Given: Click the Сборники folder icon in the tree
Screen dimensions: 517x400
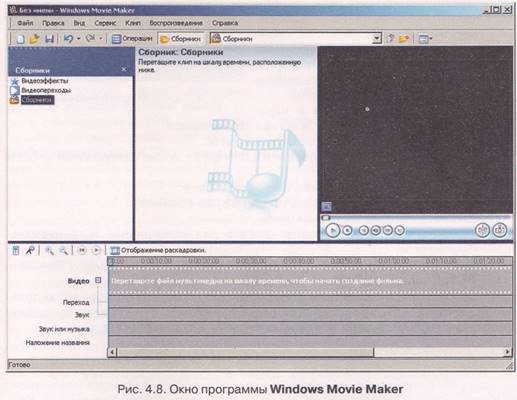Looking at the screenshot, I should click(14, 100).
